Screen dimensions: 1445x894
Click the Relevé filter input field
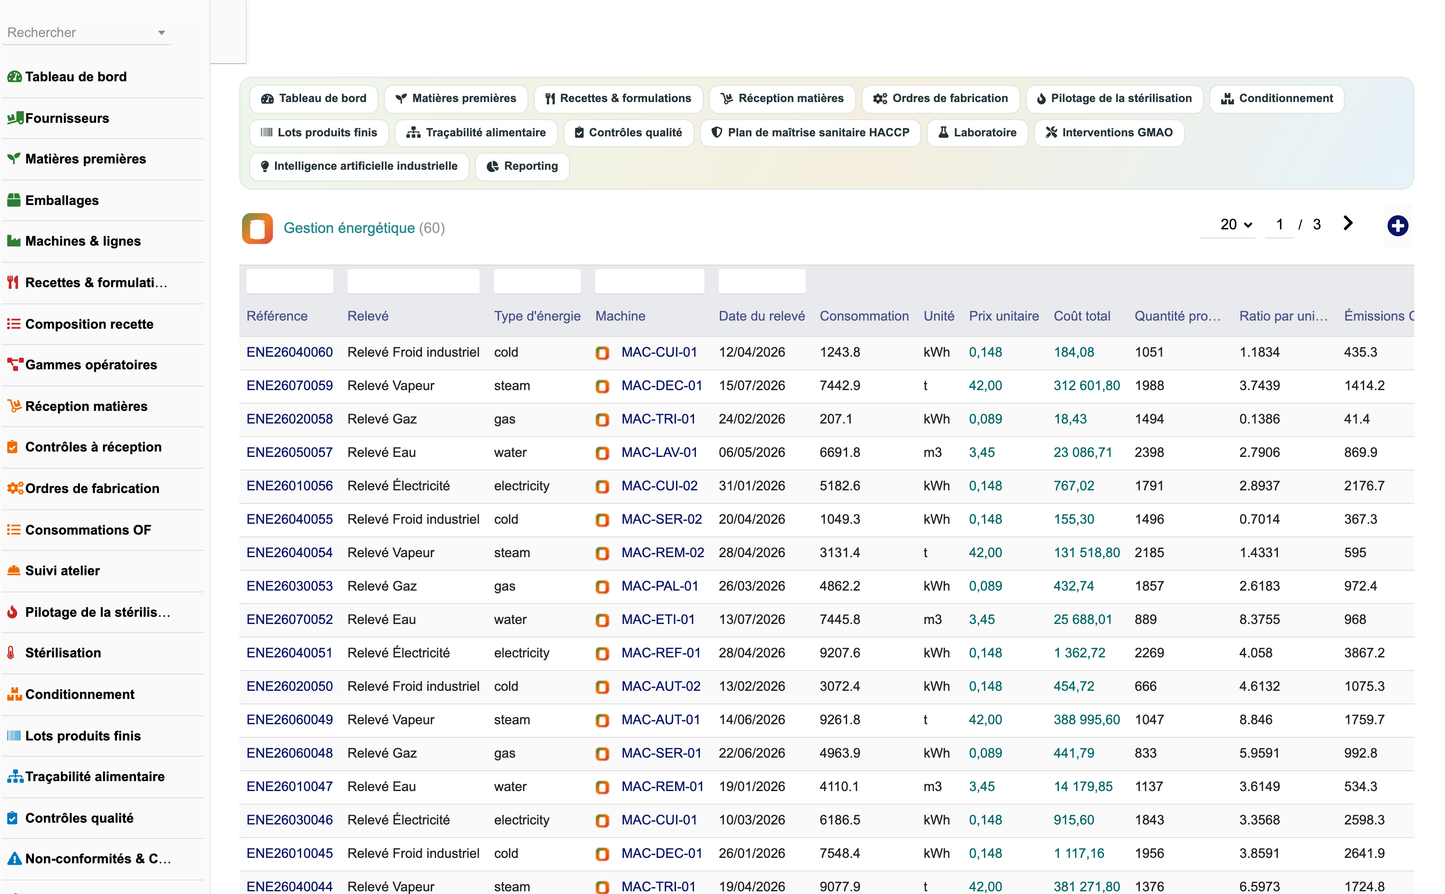pos(413,281)
